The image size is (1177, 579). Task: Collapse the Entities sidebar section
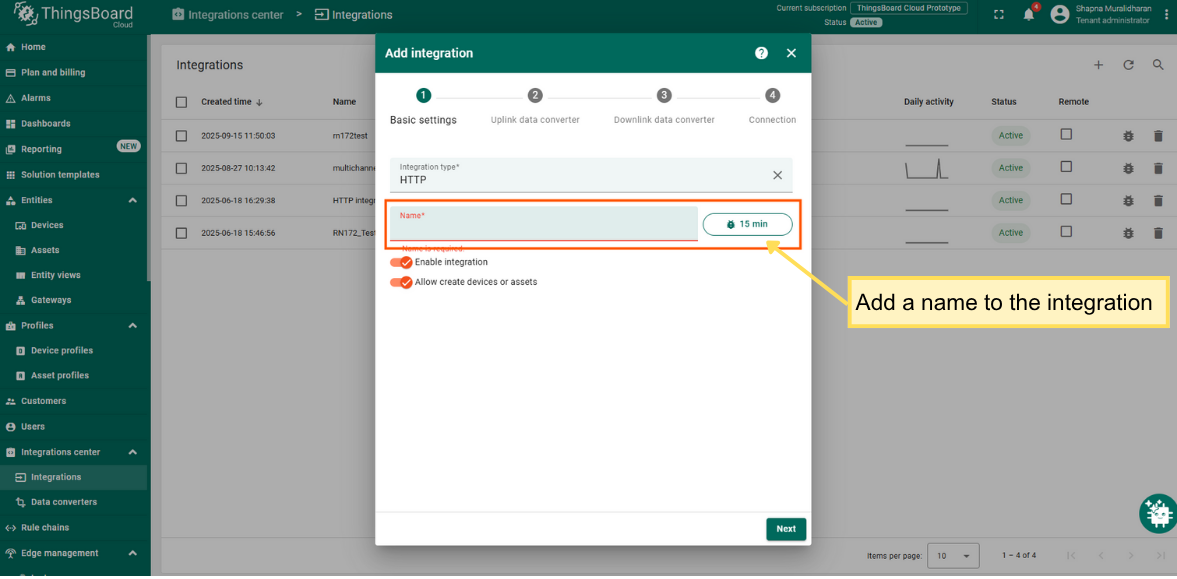133,200
